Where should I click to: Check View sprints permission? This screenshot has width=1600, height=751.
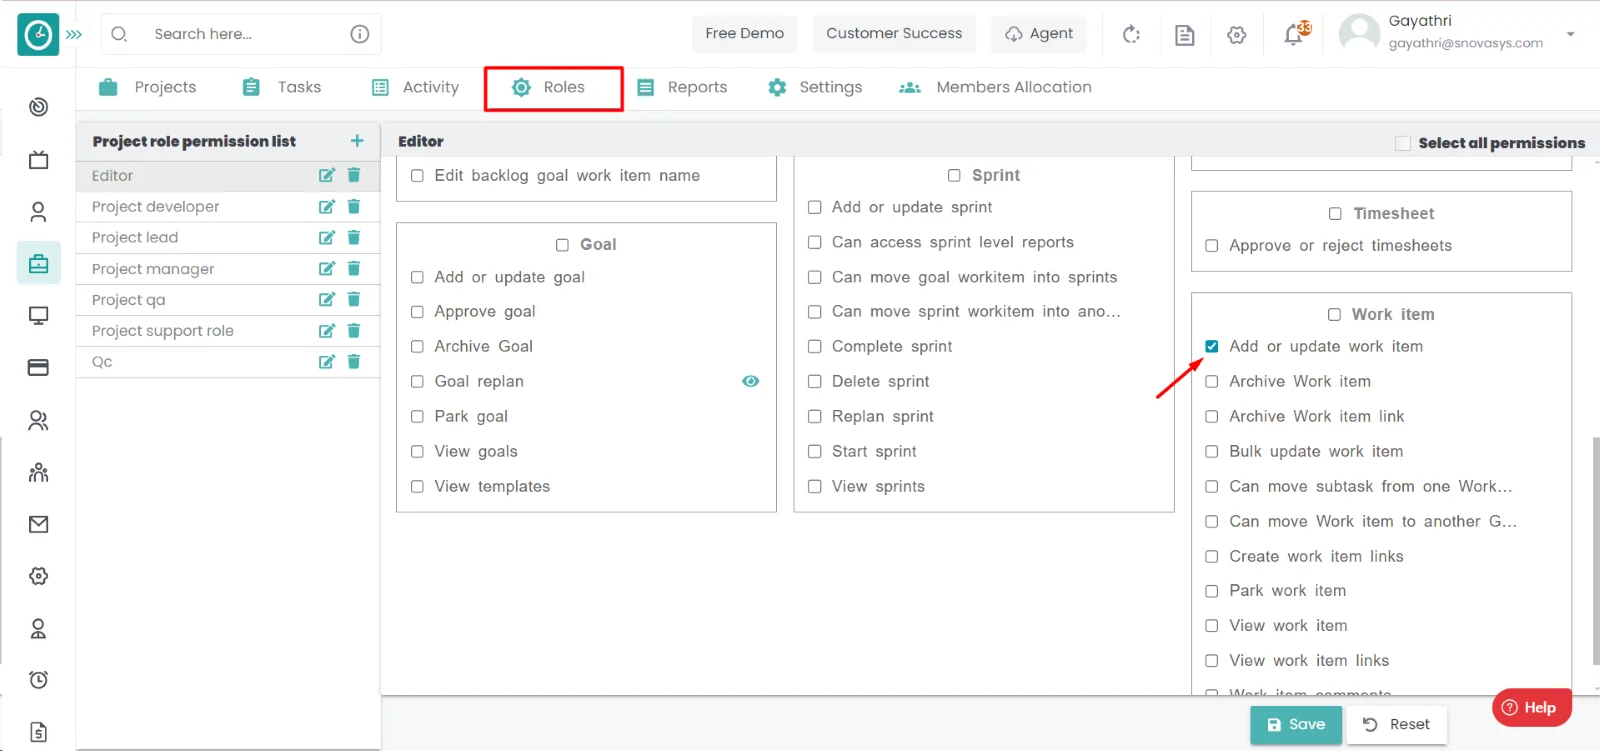pyautogui.click(x=815, y=486)
